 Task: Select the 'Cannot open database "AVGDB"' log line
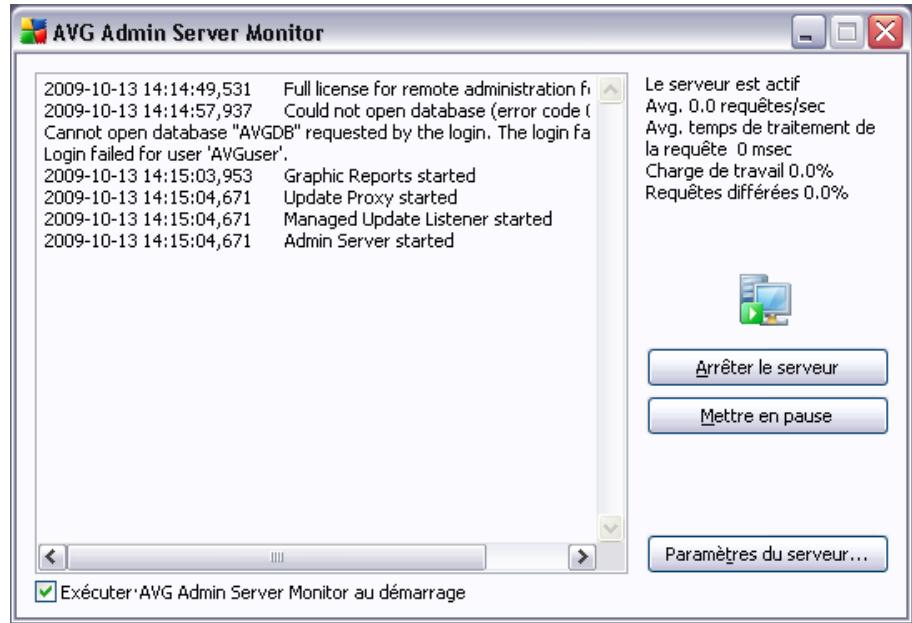click(x=316, y=133)
